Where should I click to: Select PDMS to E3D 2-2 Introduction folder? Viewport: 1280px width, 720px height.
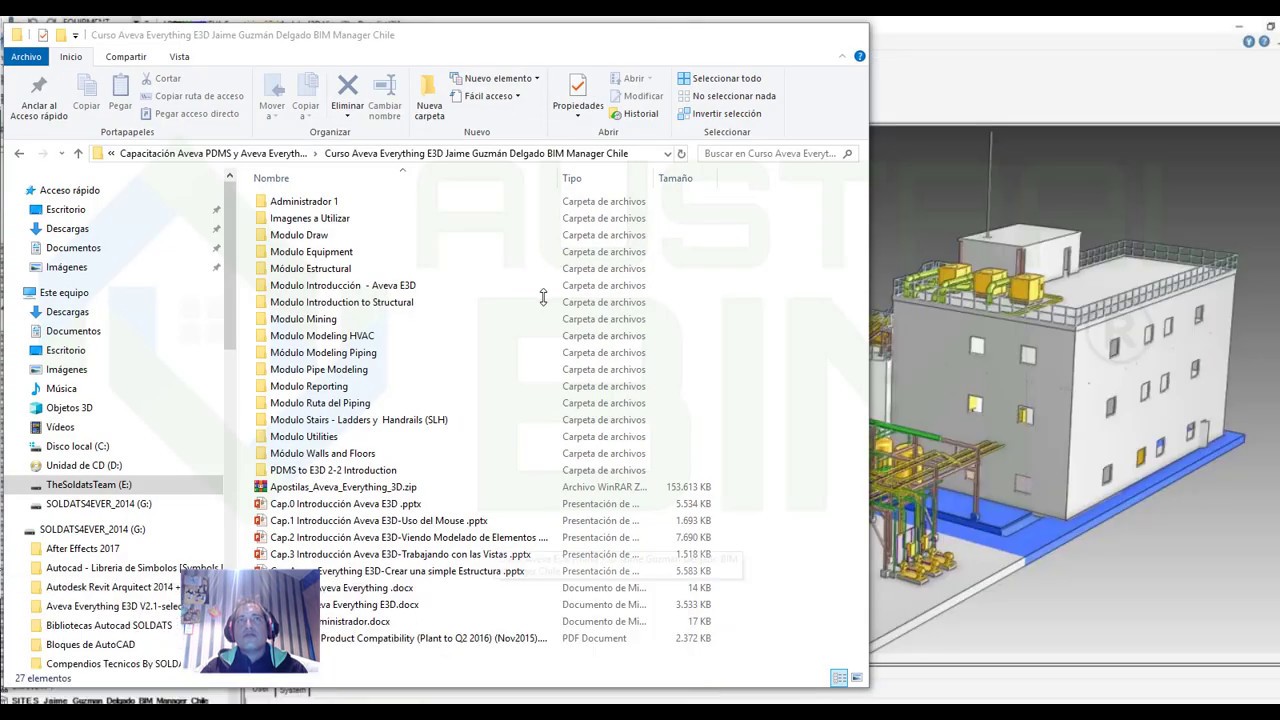click(x=333, y=470)
